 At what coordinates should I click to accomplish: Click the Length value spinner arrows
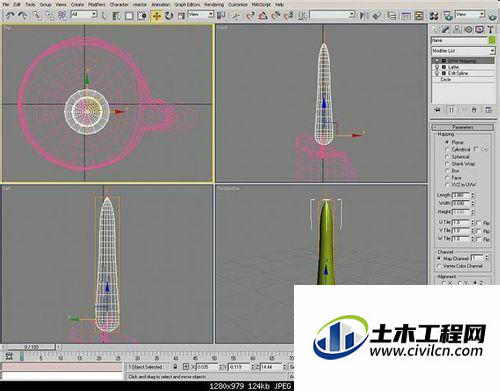(x=473, y=195)
